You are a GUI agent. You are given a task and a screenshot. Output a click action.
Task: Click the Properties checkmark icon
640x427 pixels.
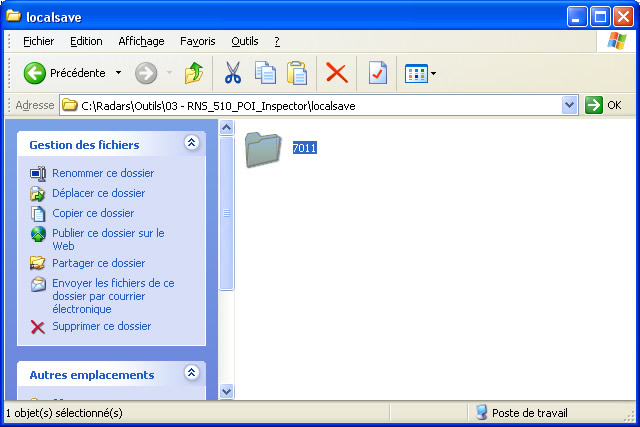pos(377,73)
